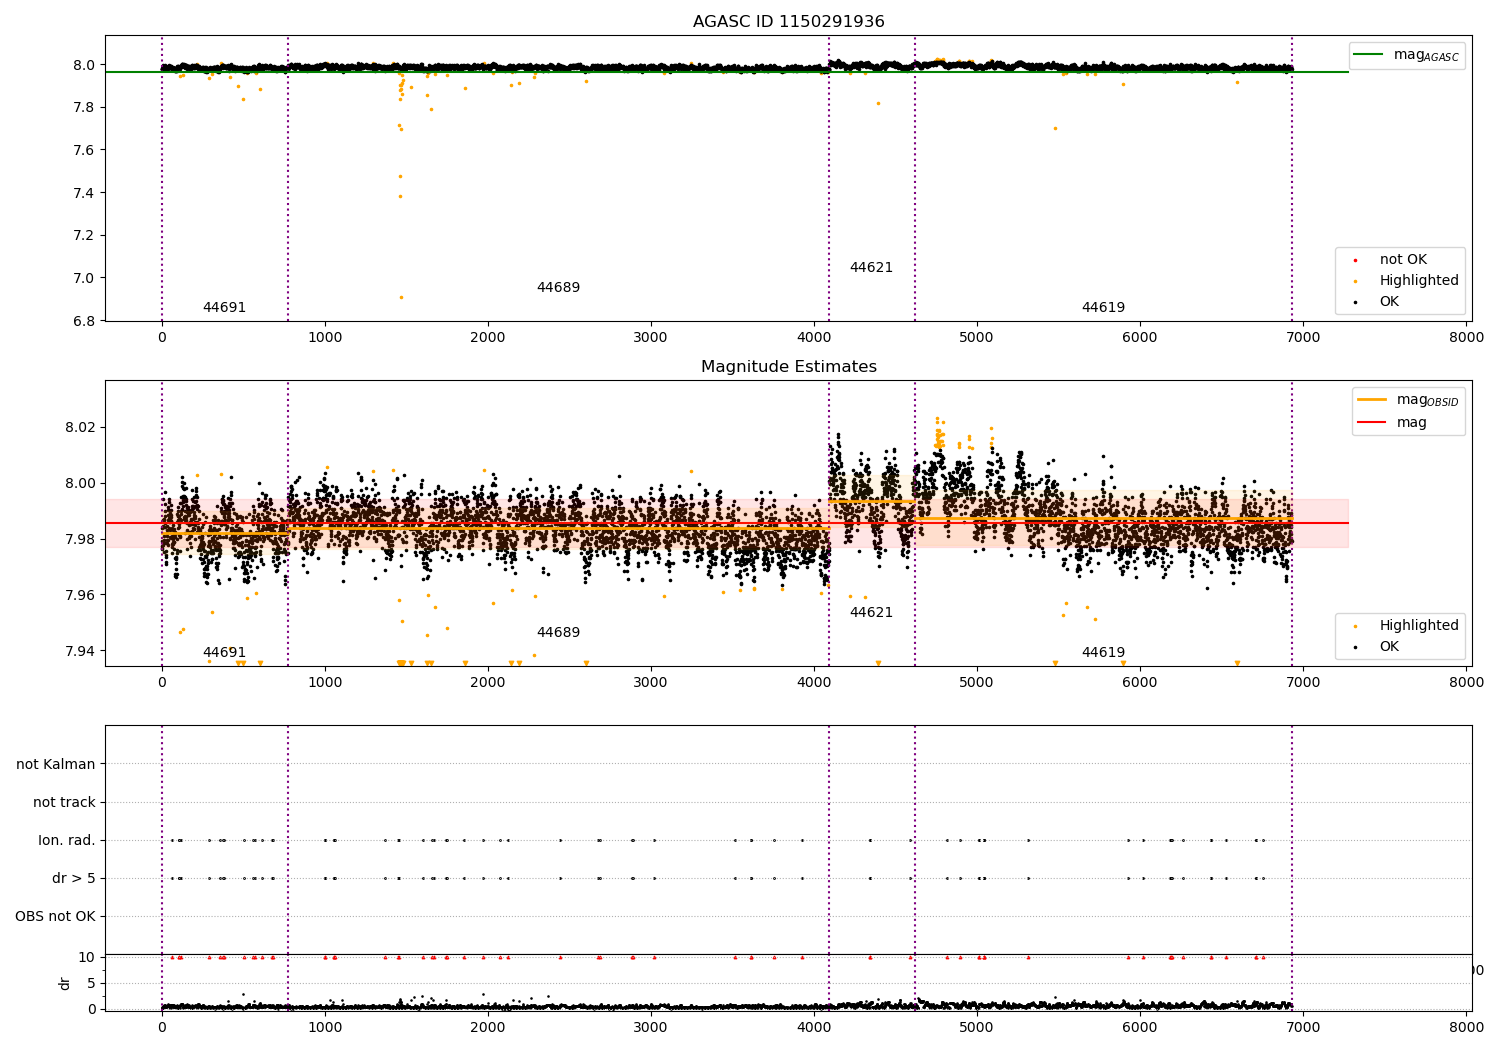Select OBSID label 44619 in top plot
Screen dimensions: 1500x1050
tap(1103, 308)
